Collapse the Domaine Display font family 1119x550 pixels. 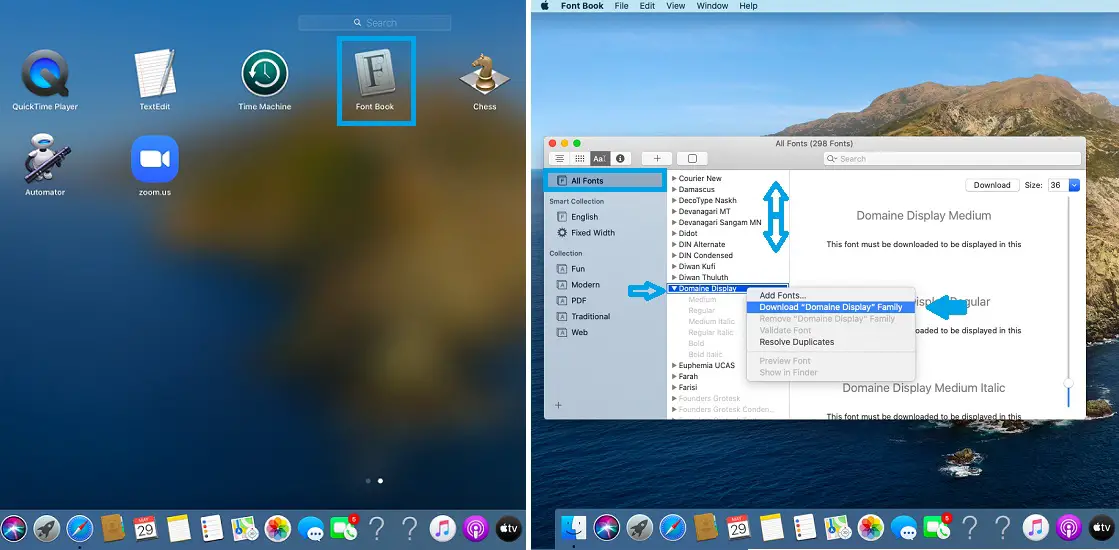pyautogui.click(x=675, y=289)
